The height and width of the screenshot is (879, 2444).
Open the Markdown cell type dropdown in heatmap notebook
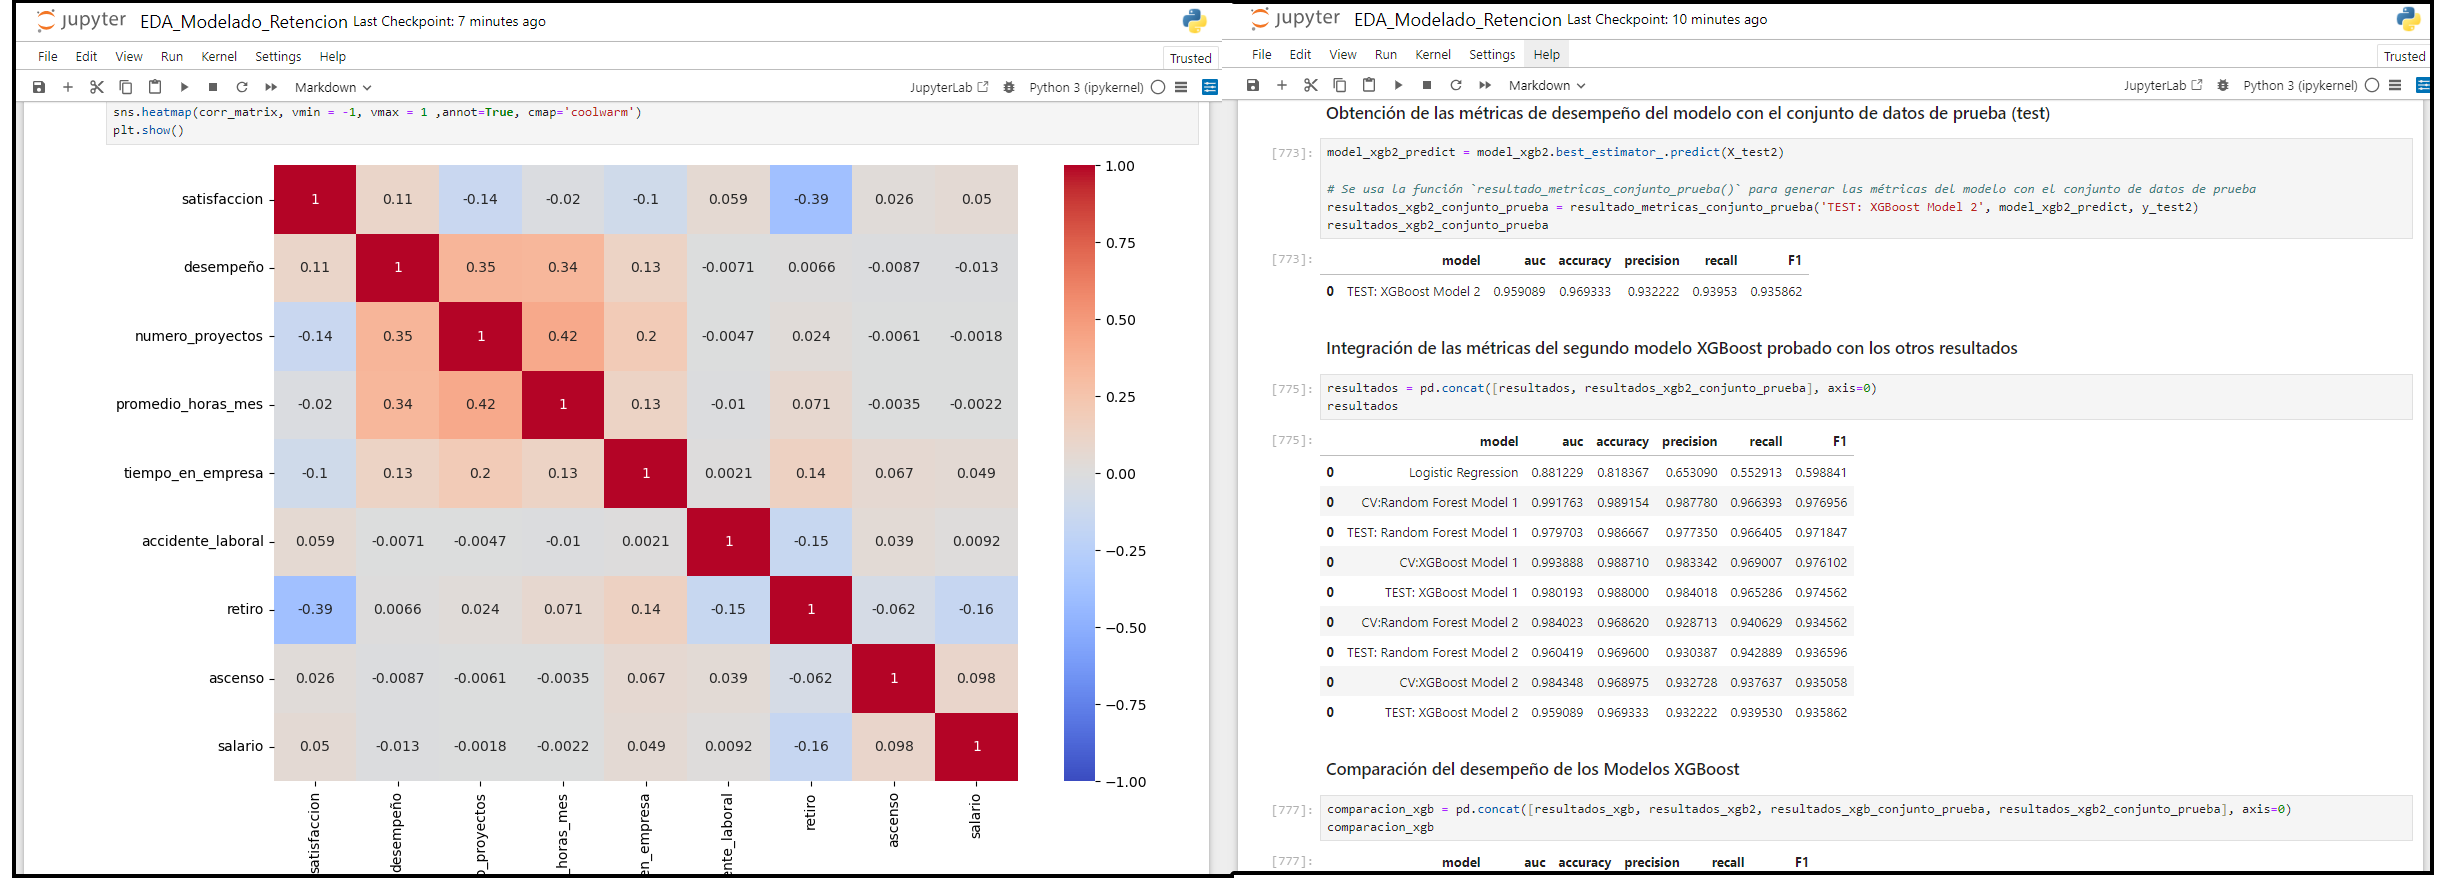(332, 87)
